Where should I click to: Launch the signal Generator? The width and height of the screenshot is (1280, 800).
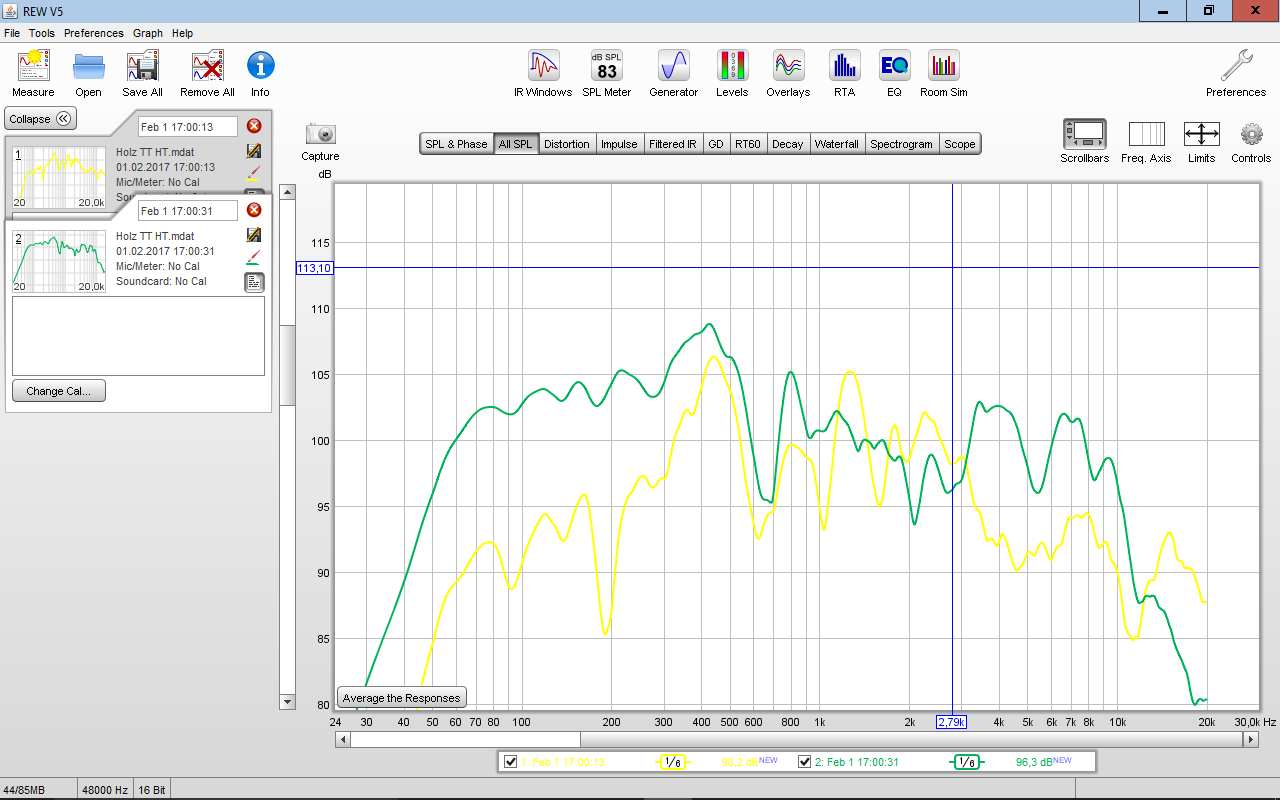[x=673, y=68]
